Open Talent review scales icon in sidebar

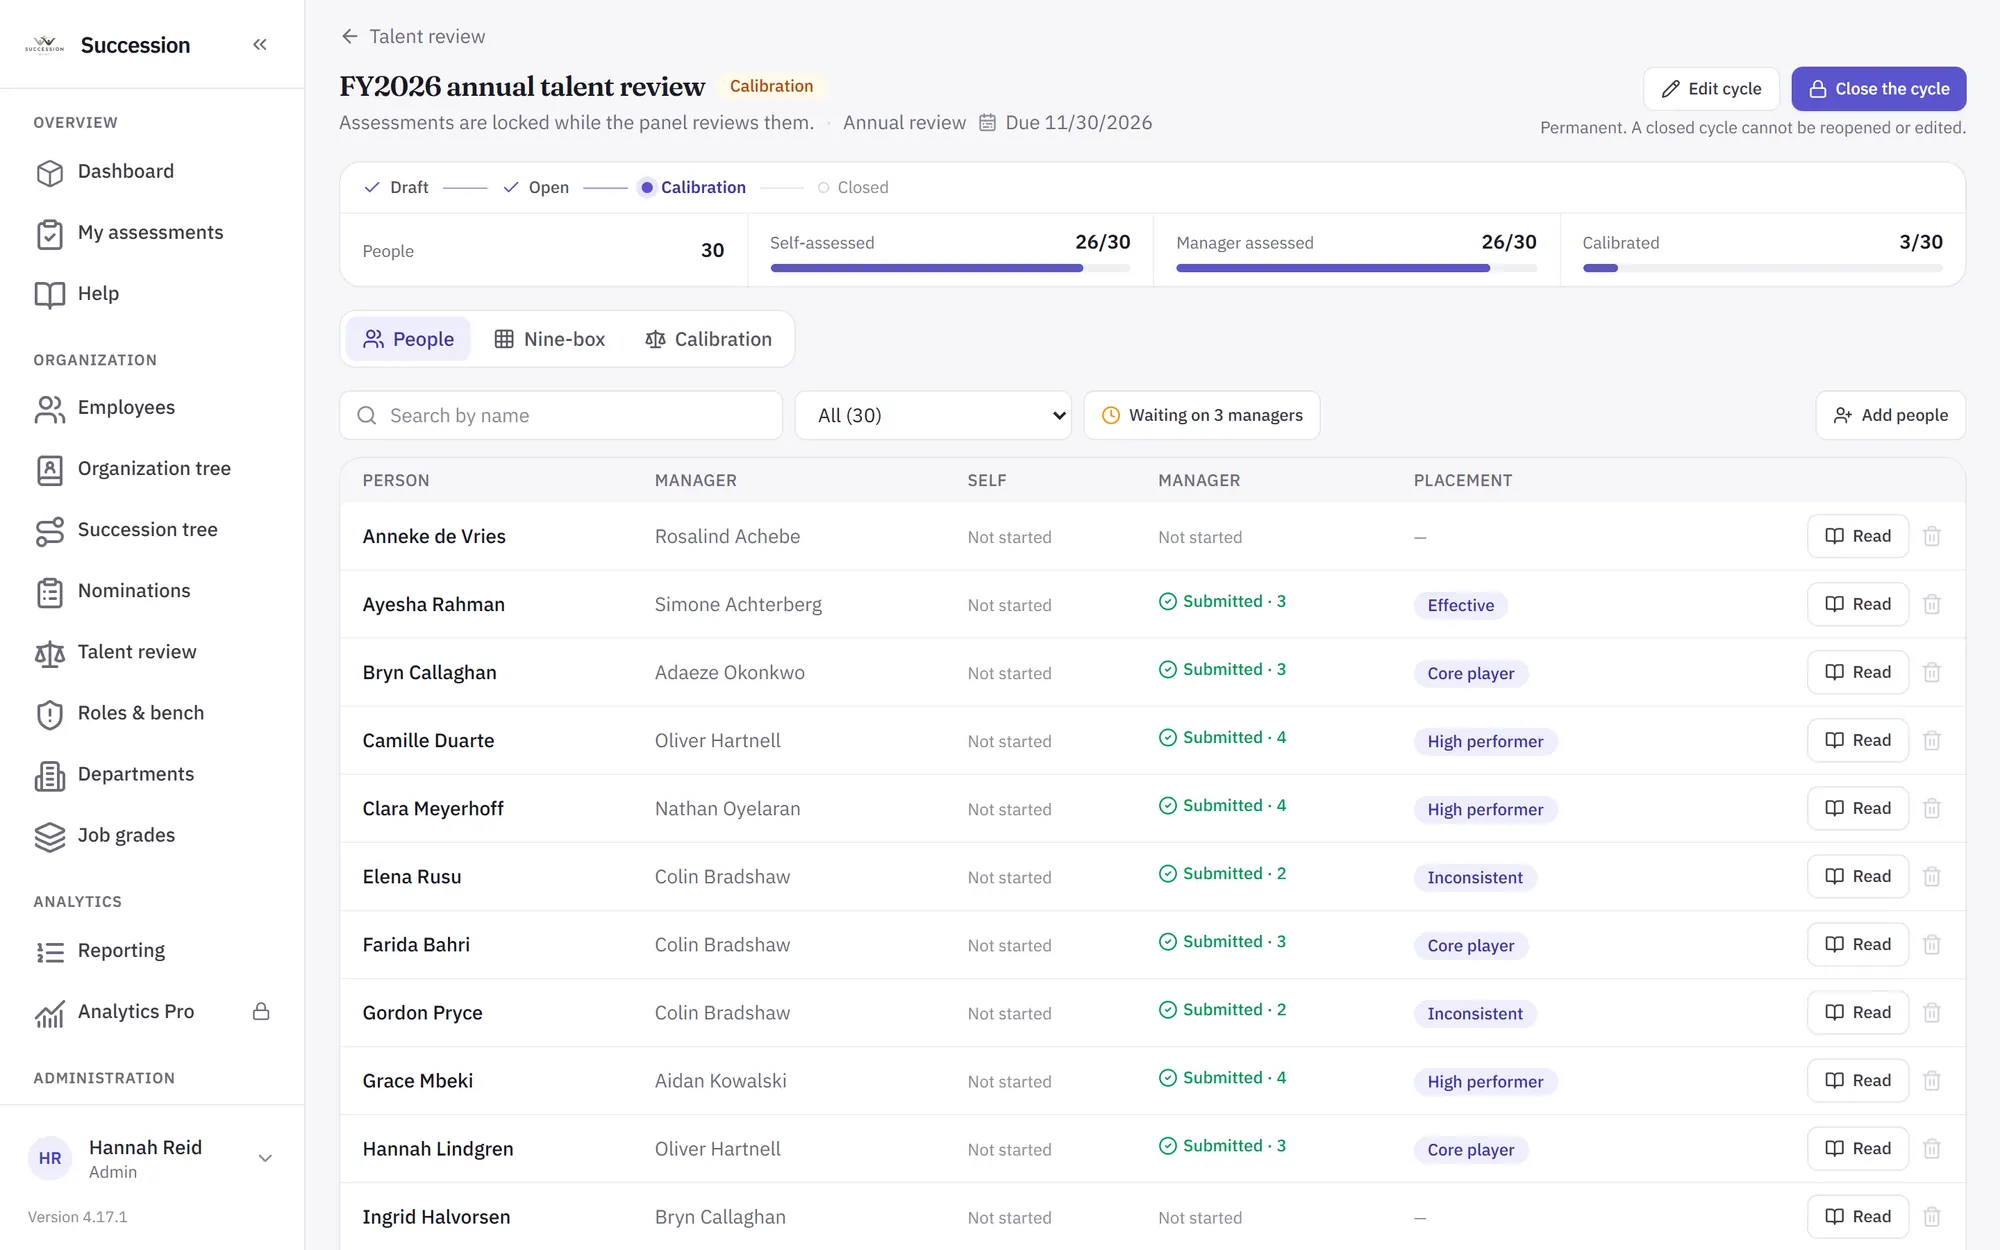[x=49, y=652]
